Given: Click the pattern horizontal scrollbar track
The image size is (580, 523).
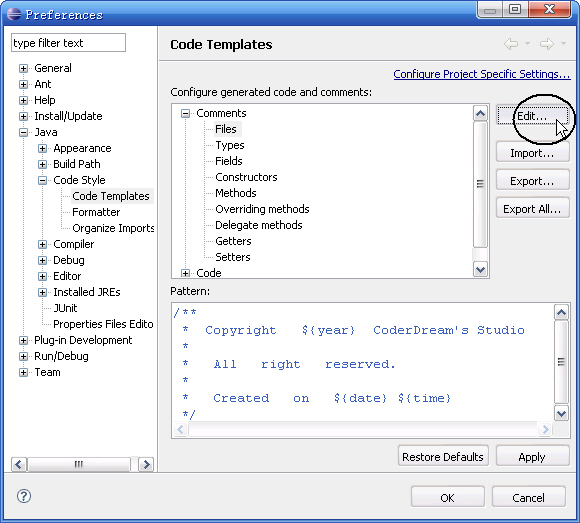Looking at the screenshot, I should point(362,429).
